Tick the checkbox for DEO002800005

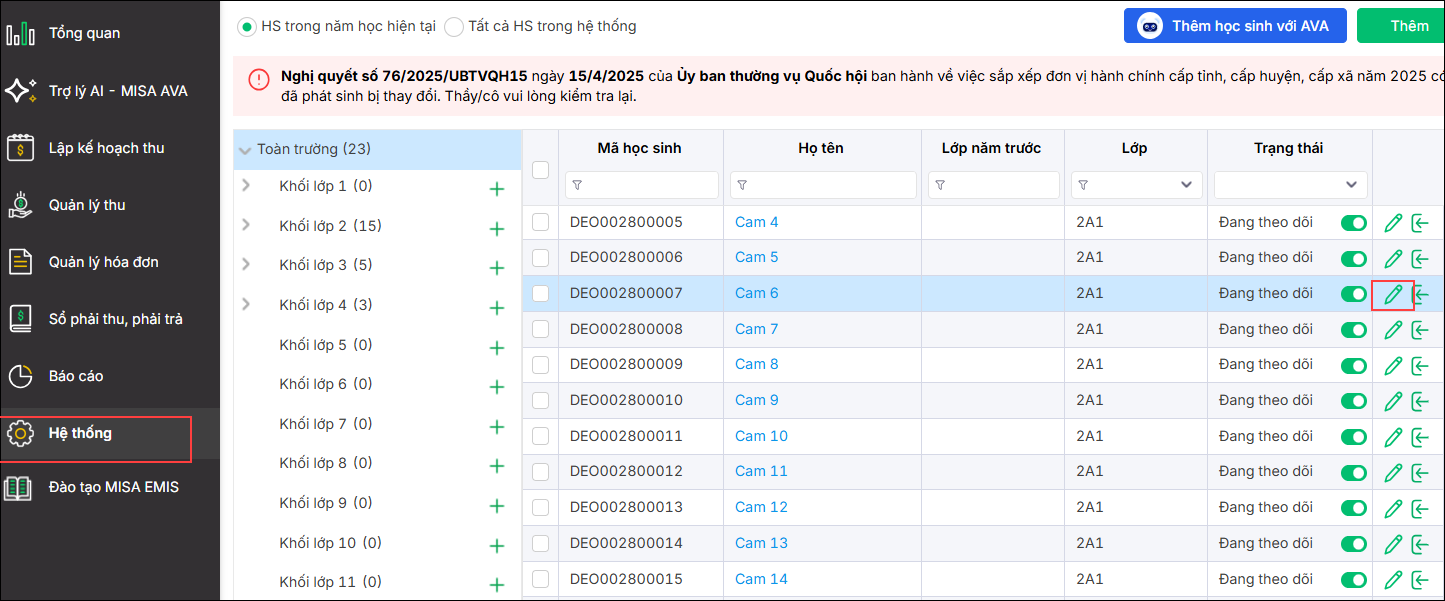(541, 222)
